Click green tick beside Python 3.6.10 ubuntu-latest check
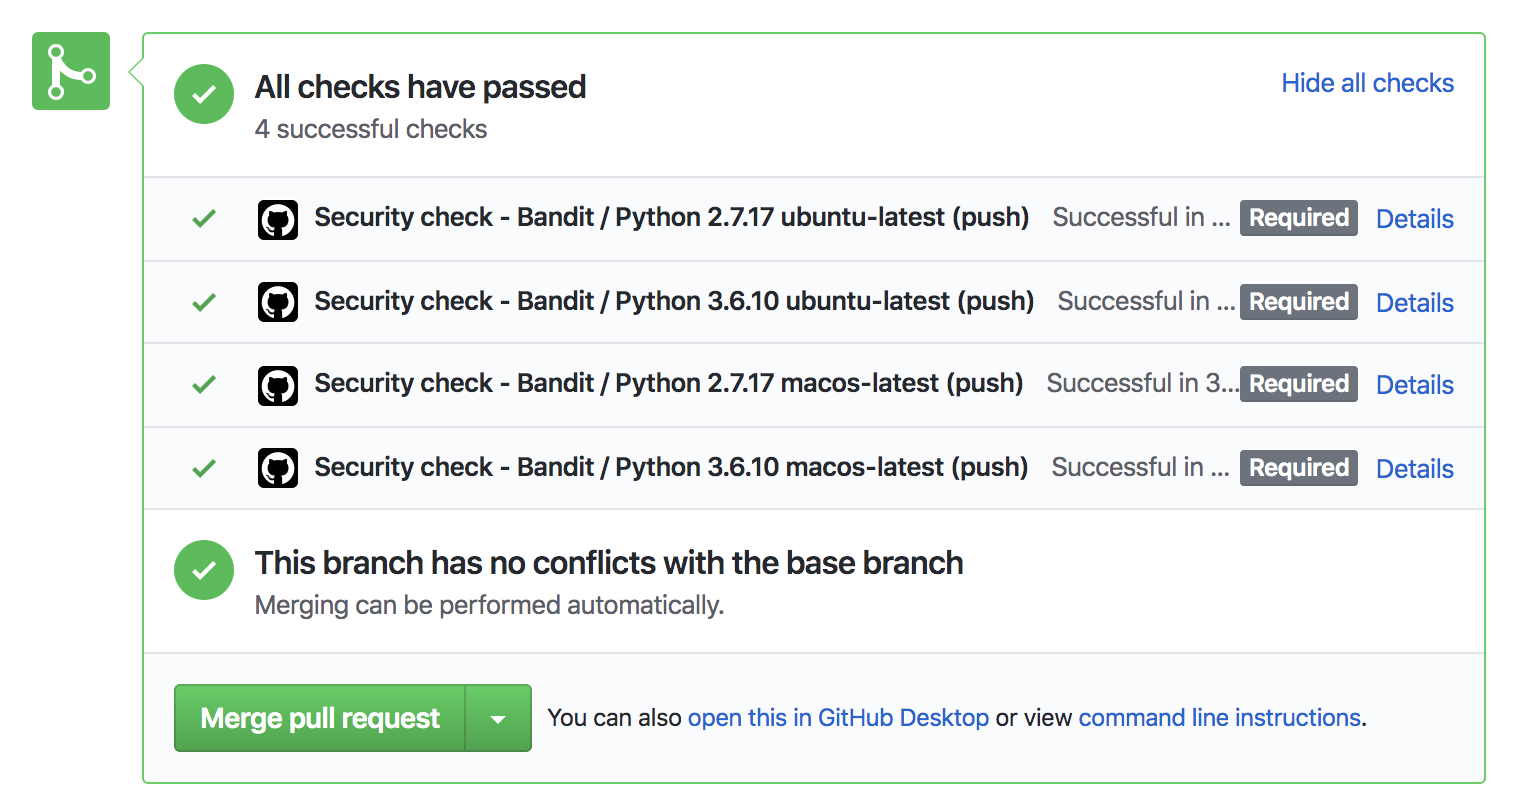 204,302
